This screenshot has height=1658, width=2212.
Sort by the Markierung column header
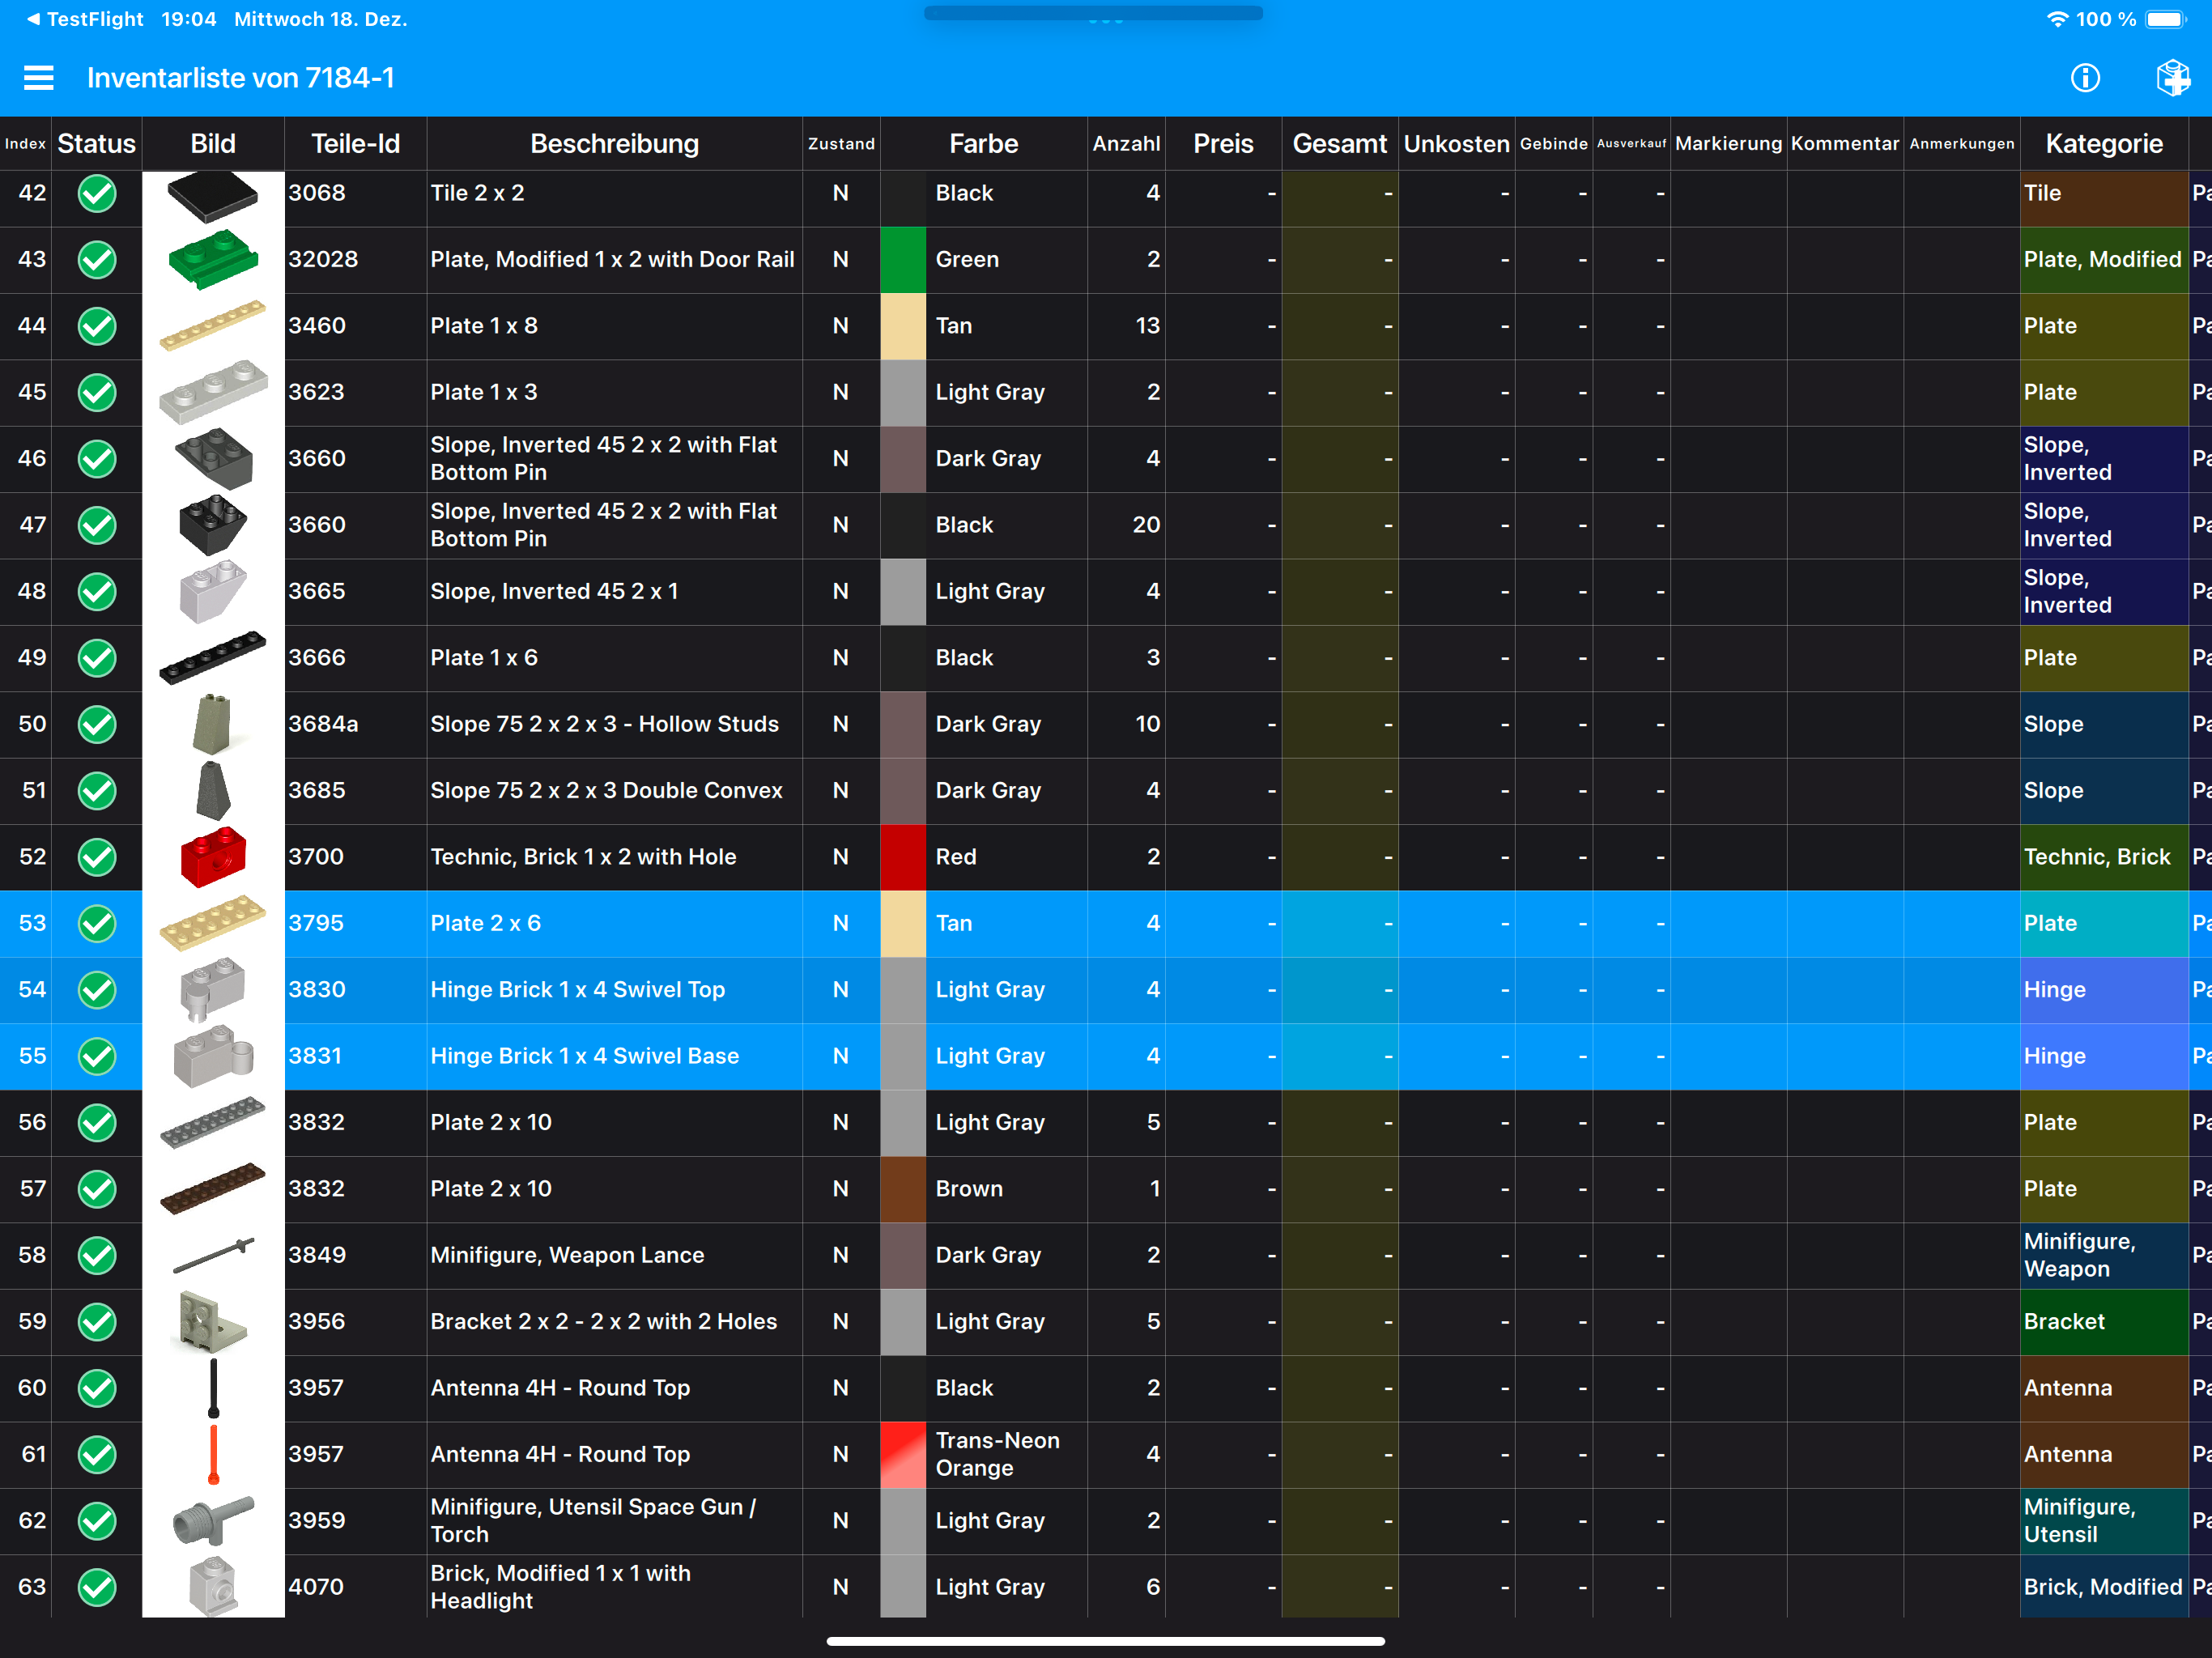[1728, 143]
